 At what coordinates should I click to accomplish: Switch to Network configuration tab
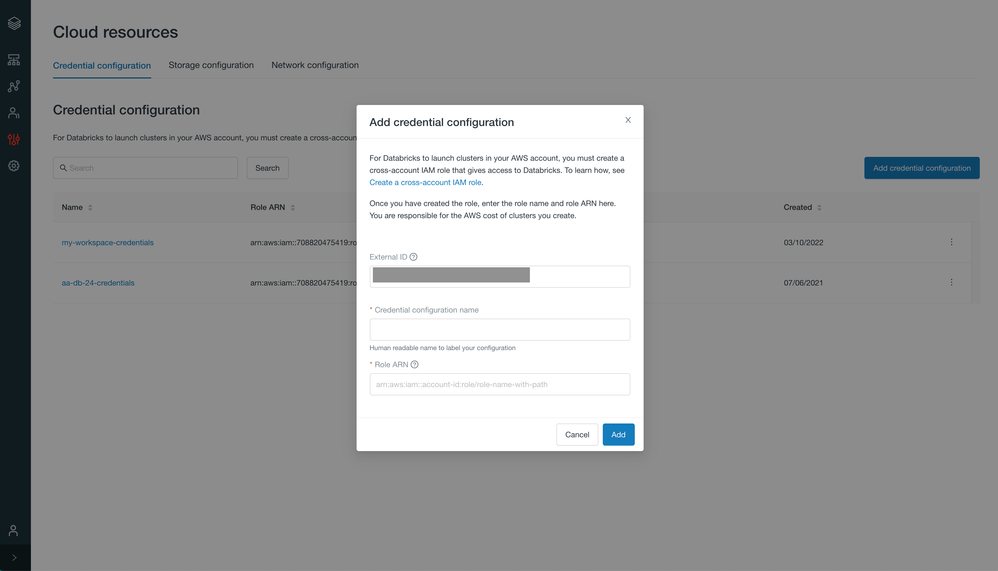click(315, 65)
